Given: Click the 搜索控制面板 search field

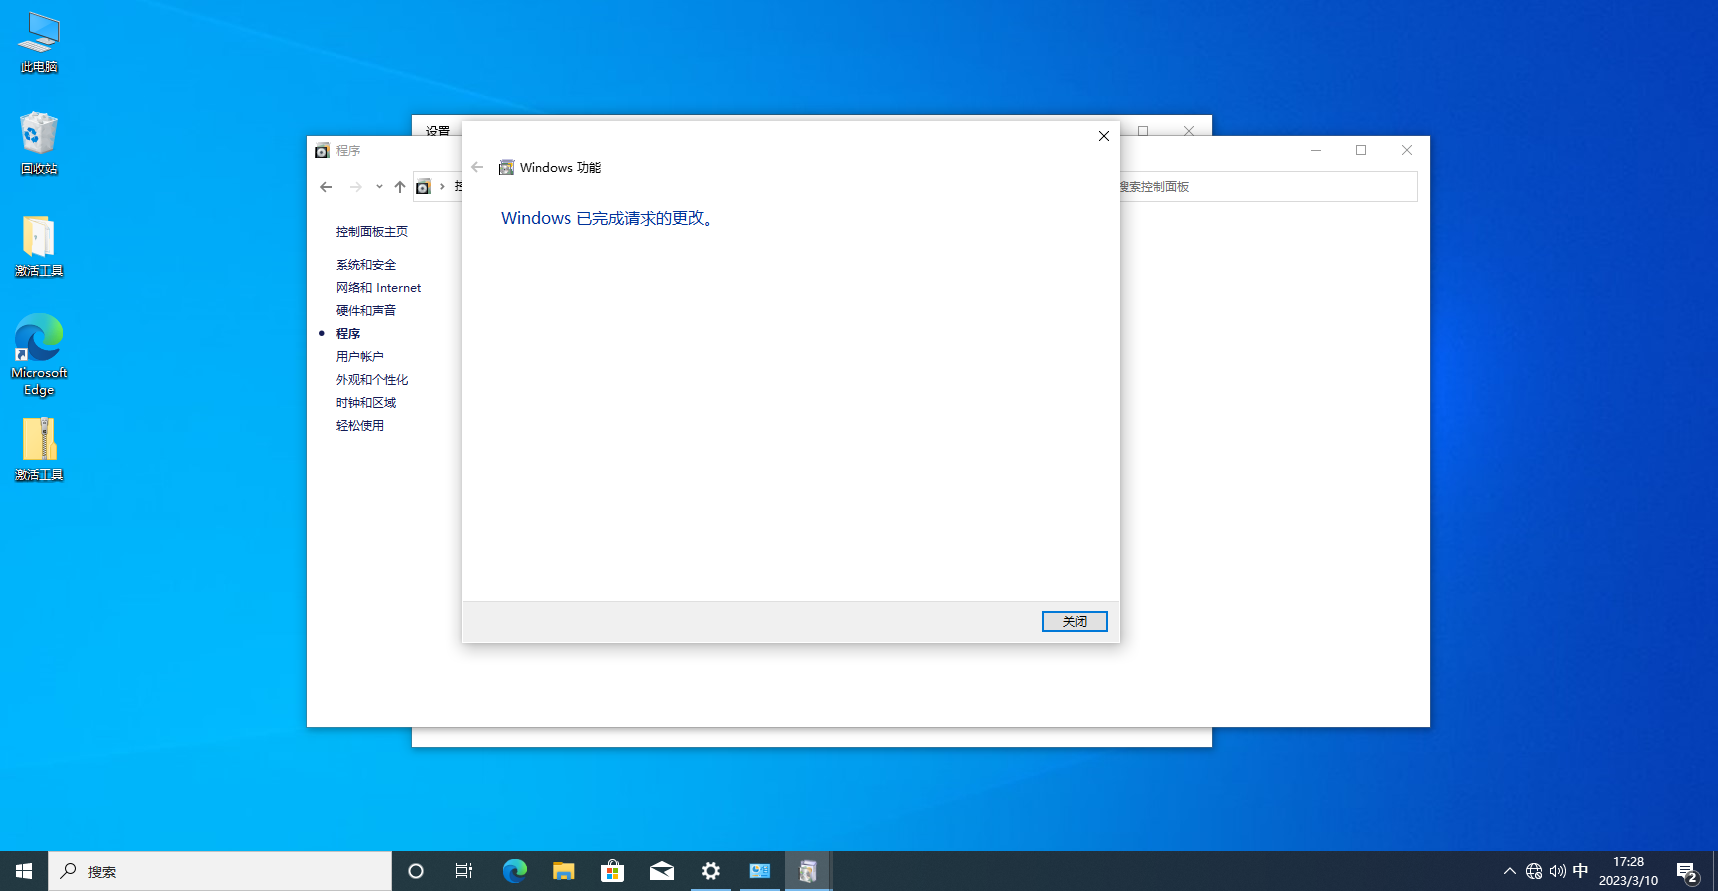Looking at the screenshot, I should click(x=1267, y=187).
